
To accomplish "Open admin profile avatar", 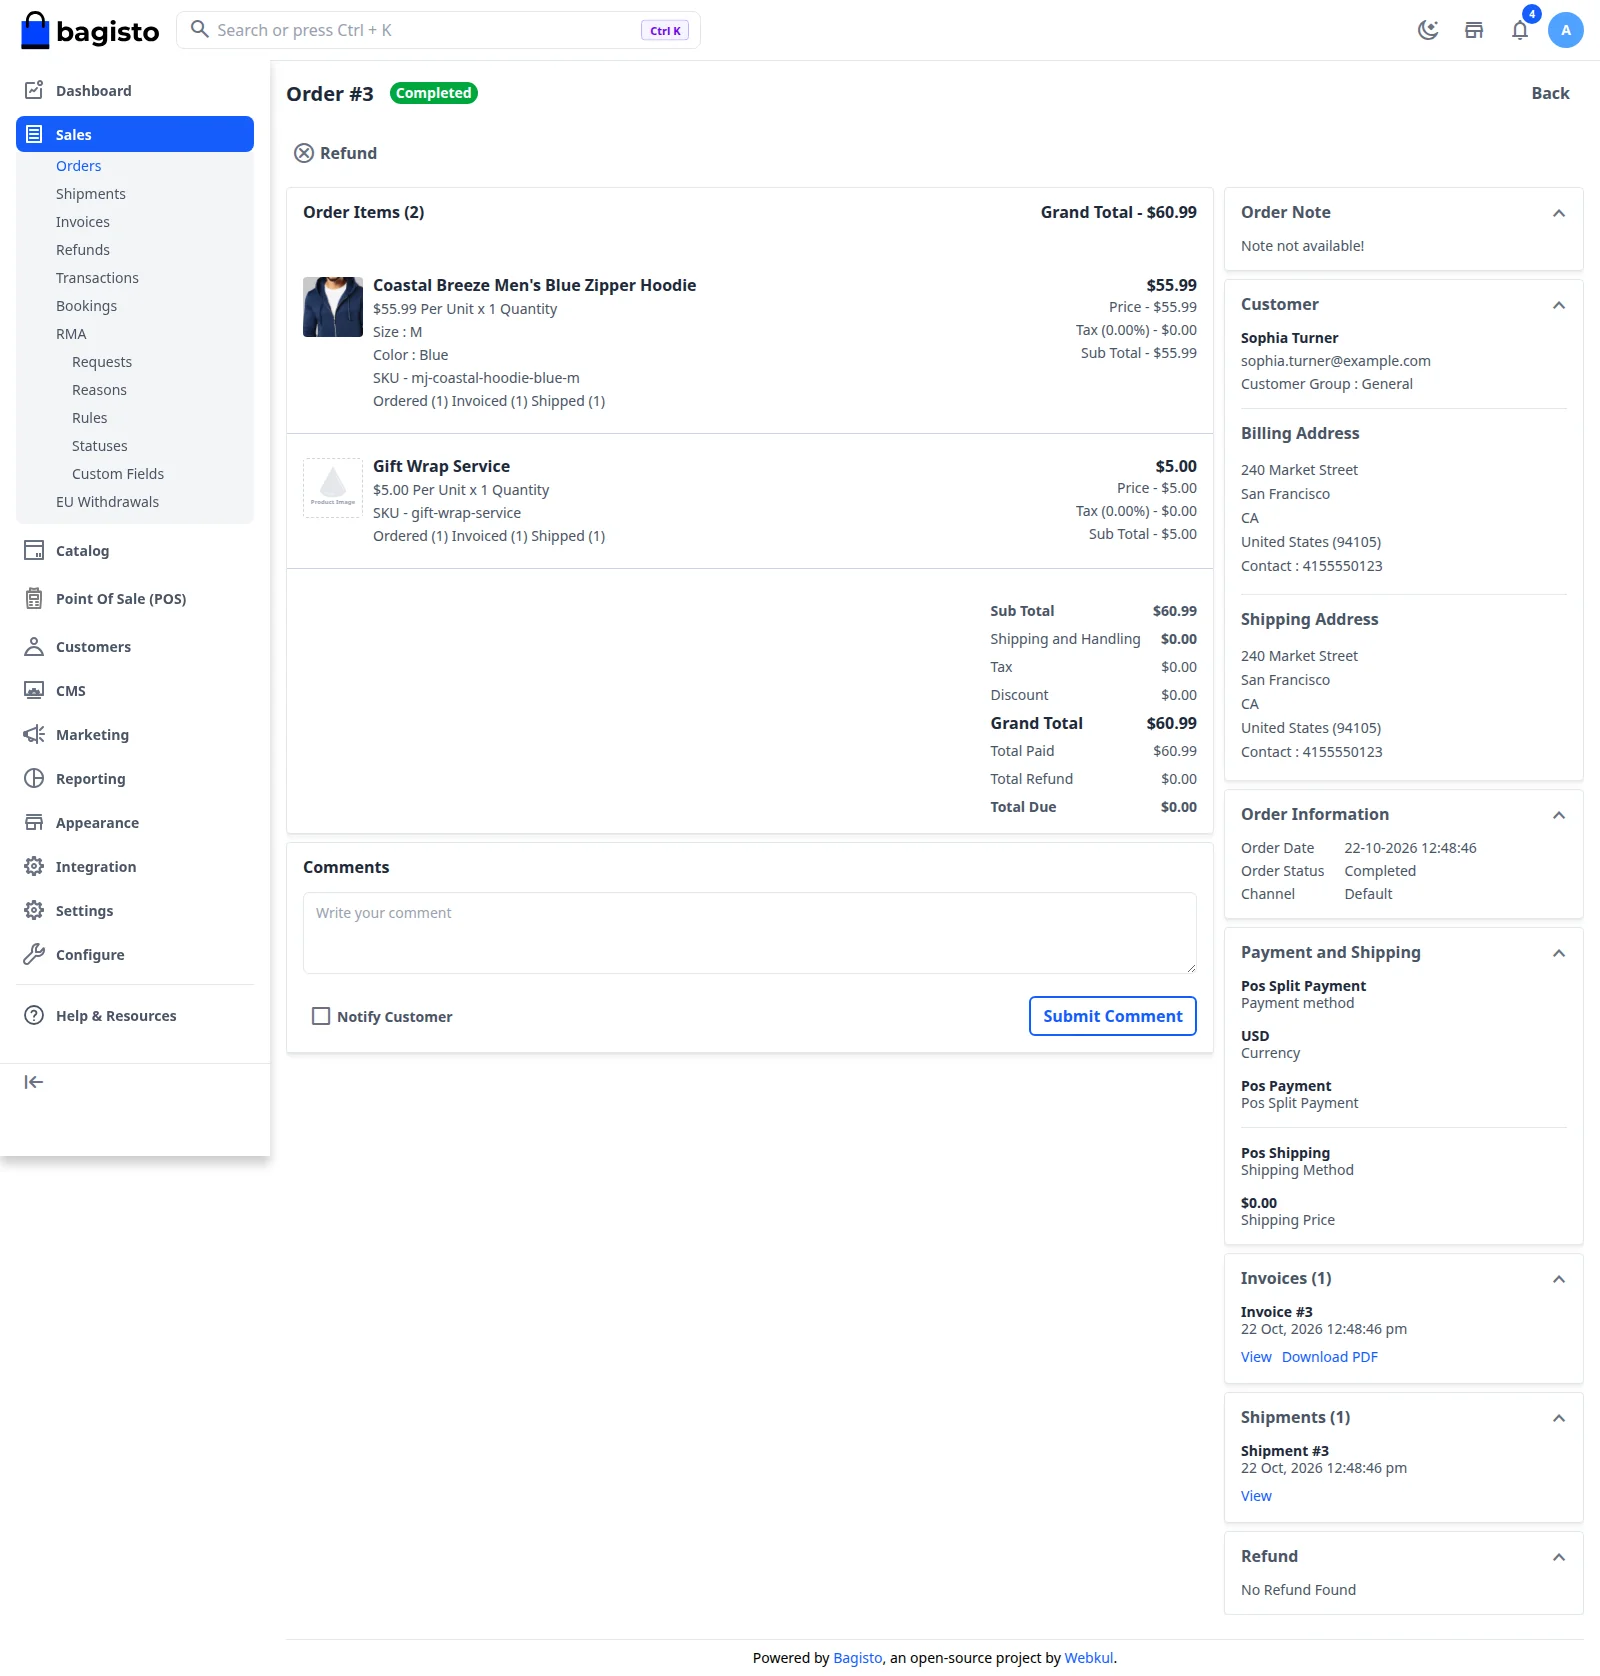I will pyautogui.click(x=1566, y=30).
